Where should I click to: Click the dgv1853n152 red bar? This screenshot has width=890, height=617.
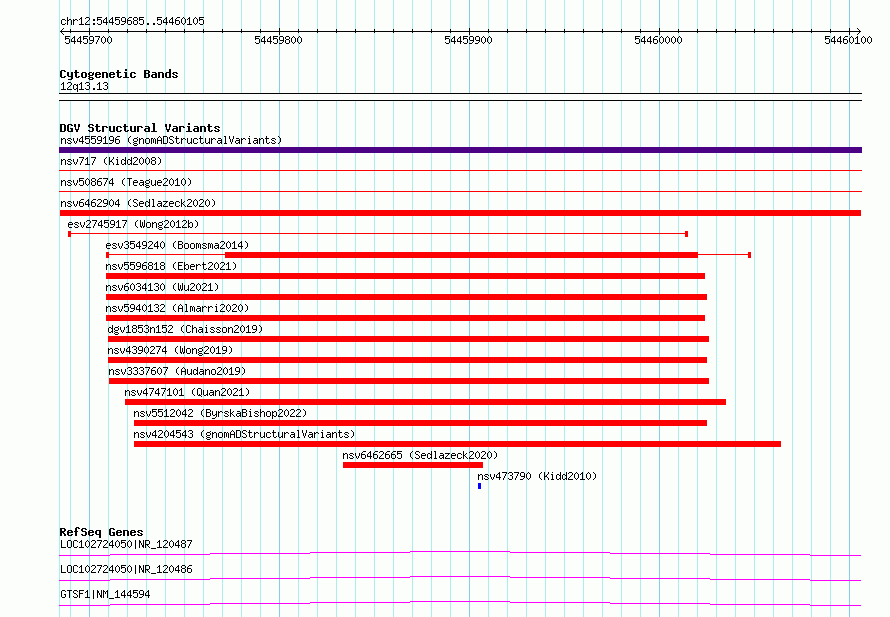(x=408, y=339)
